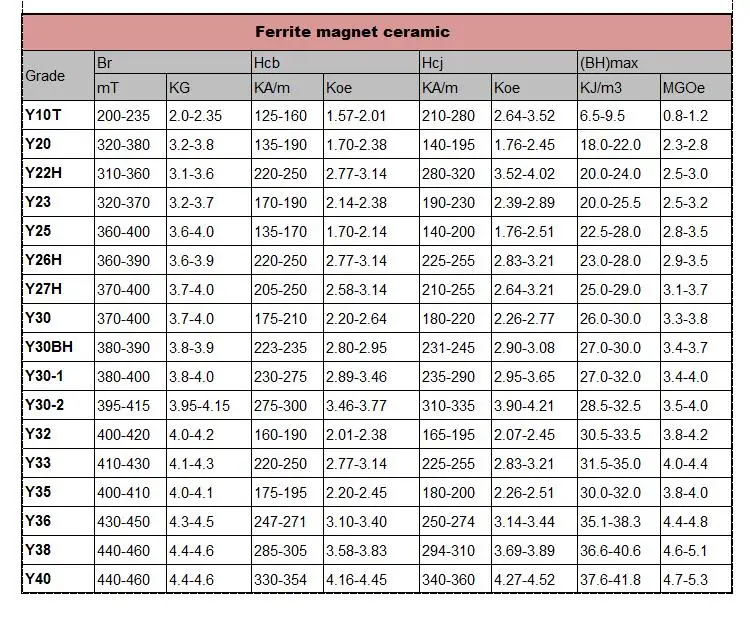Select the Grade column header cell
Viewport: 750px width, 618px height.
pos(45,76)
